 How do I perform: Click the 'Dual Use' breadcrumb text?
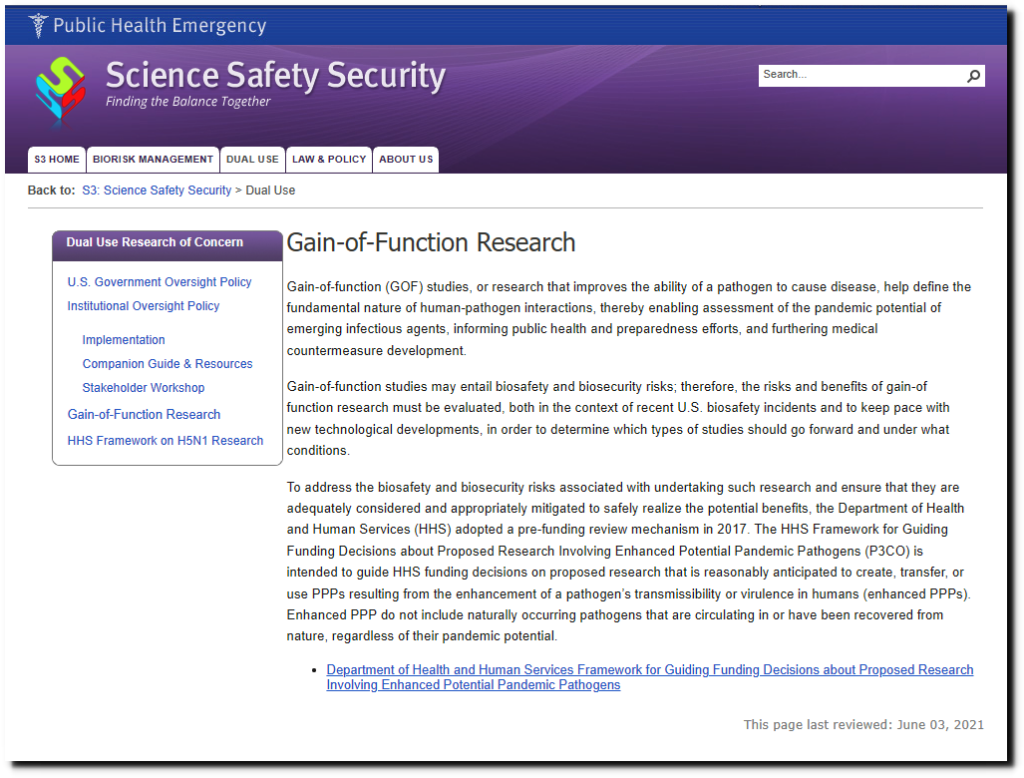coord(270,190)
